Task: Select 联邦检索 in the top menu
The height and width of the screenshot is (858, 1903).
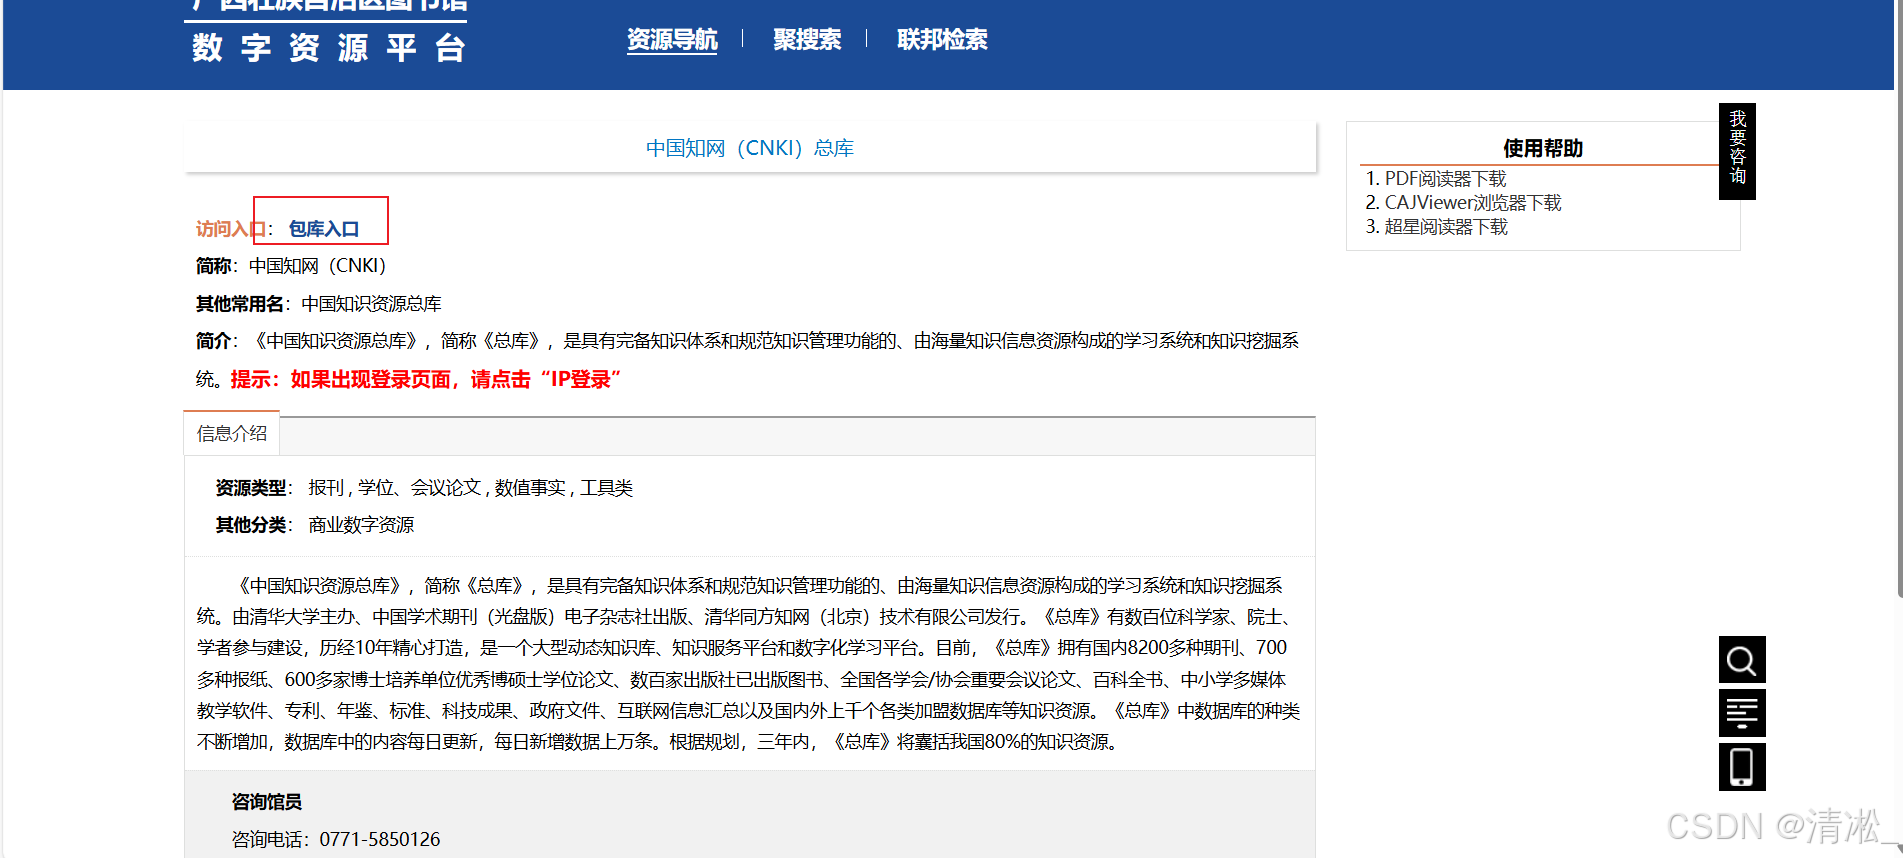Action: tap(942, 40)
